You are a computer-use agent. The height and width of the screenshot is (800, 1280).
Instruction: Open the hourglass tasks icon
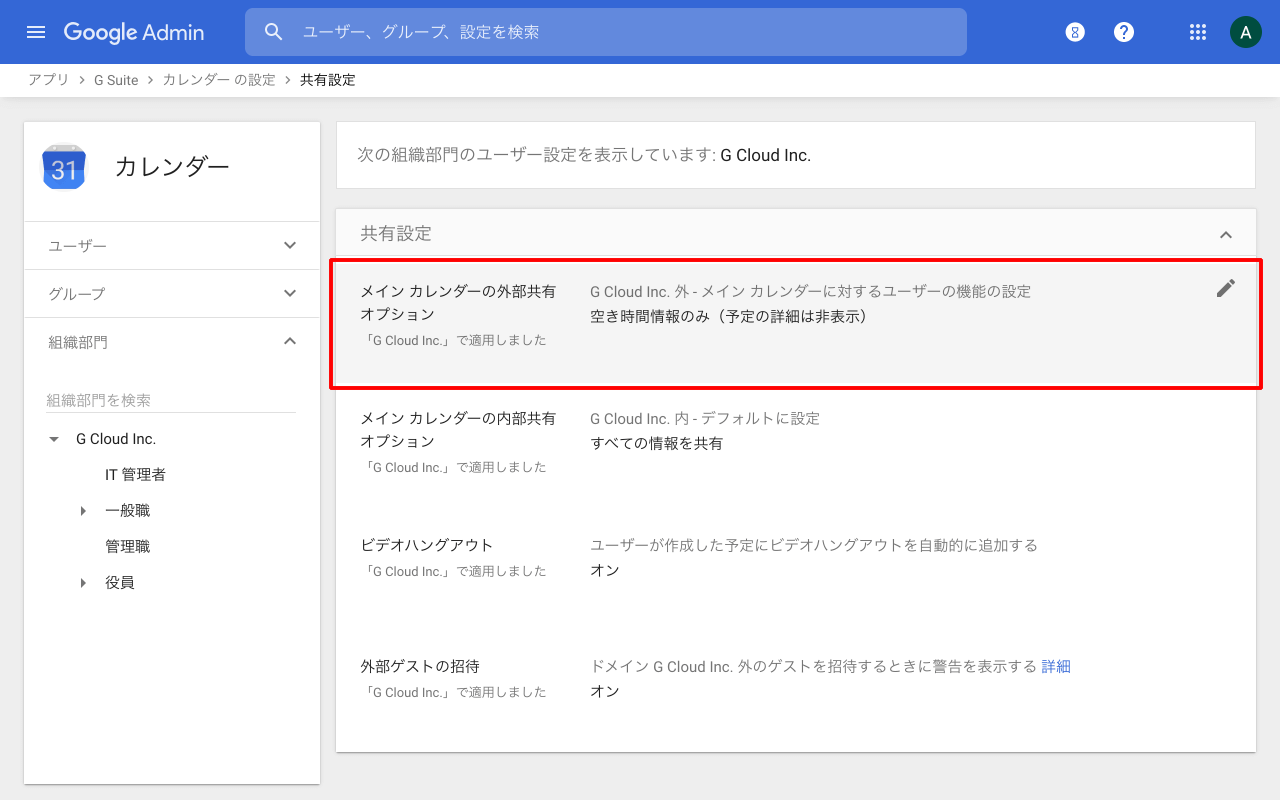coord(1075,32)
